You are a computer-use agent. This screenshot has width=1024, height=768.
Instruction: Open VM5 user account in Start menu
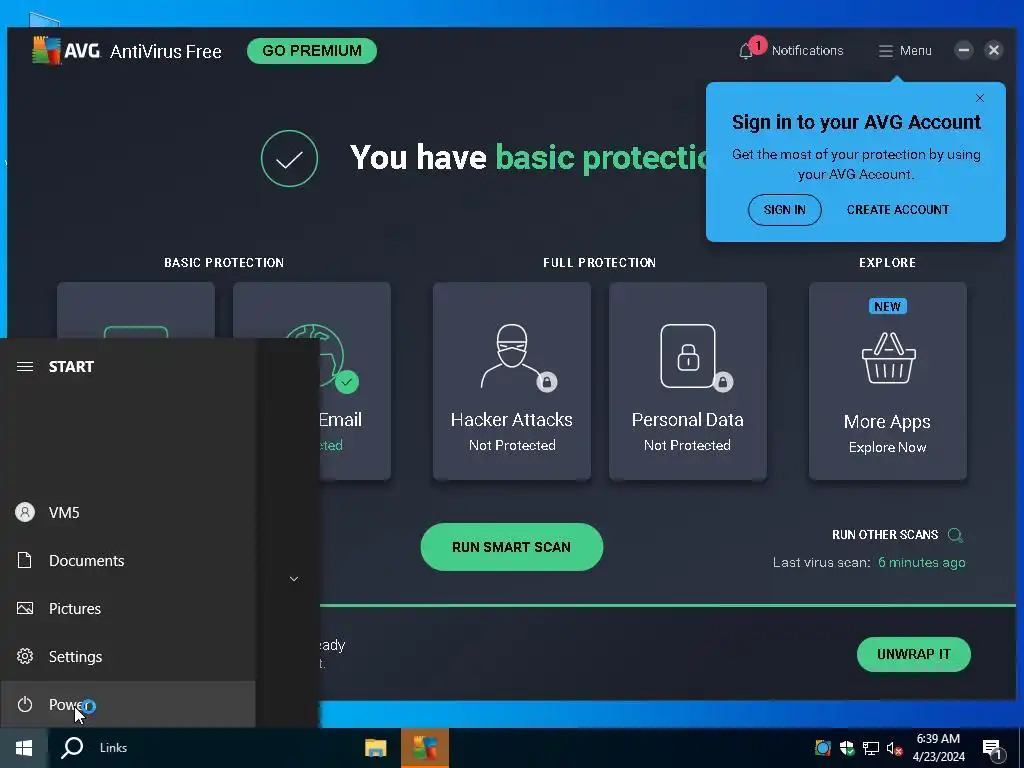click(128, 513)
